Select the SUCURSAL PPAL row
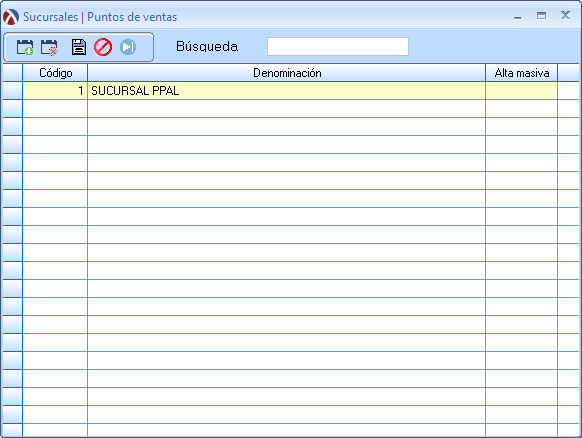This screenshot has width=582, height=438. (290, 91)
